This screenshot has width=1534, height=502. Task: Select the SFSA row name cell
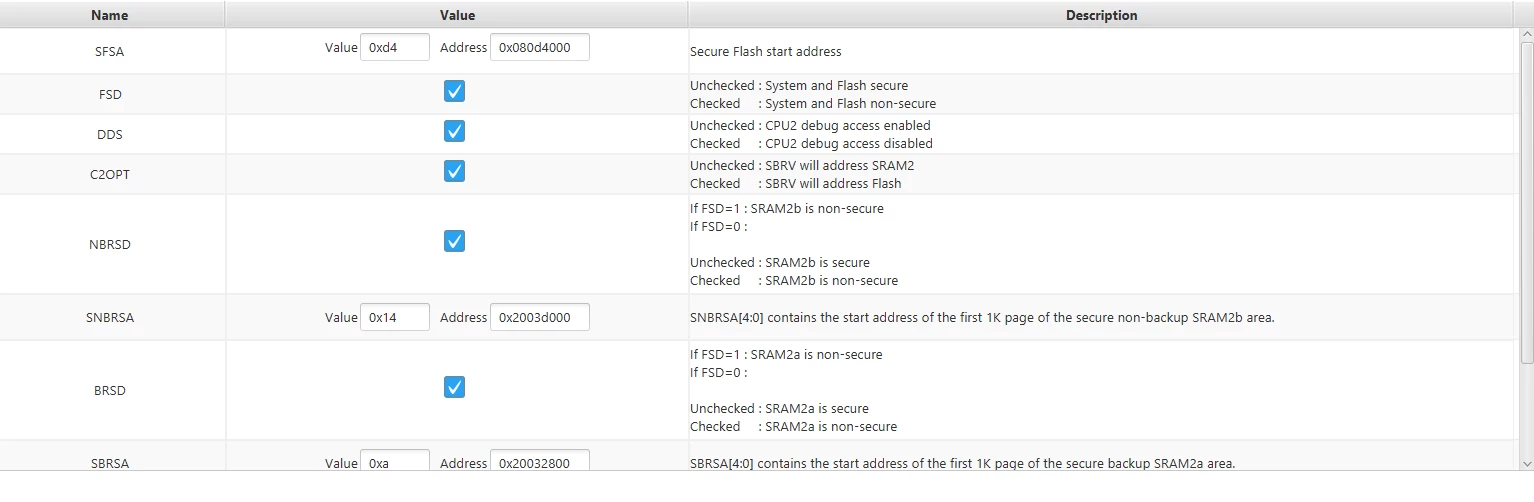click(110, 51)
